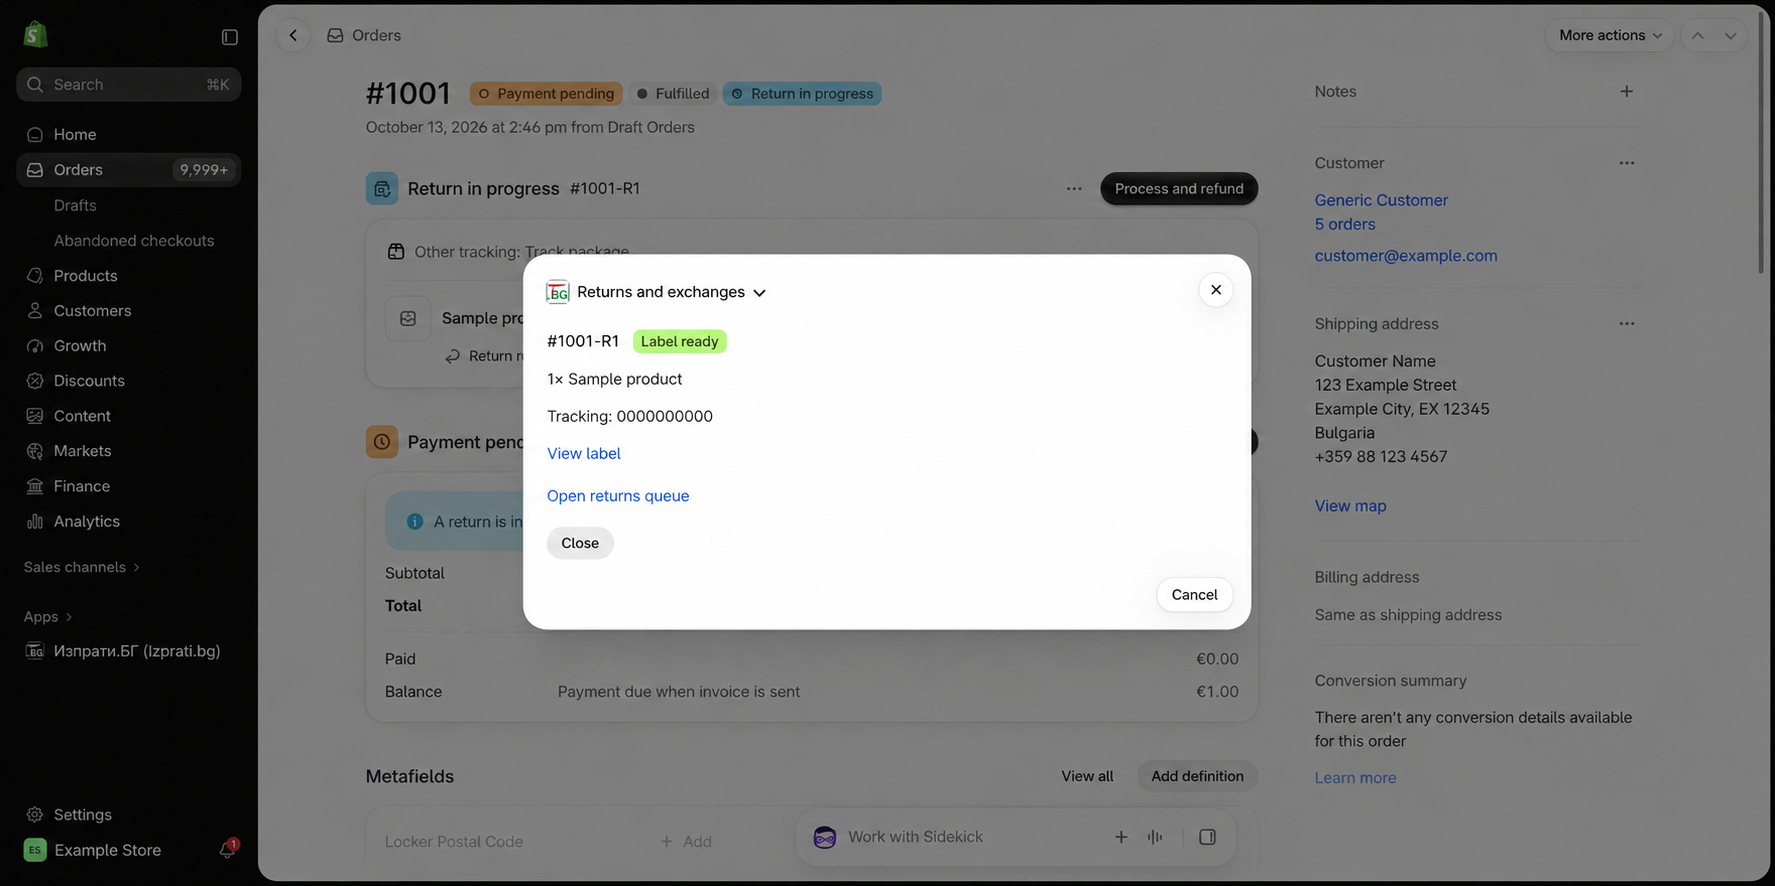Click the Cancel button
Viewport: 1775px width, 886px height.
pos(1194,595)
